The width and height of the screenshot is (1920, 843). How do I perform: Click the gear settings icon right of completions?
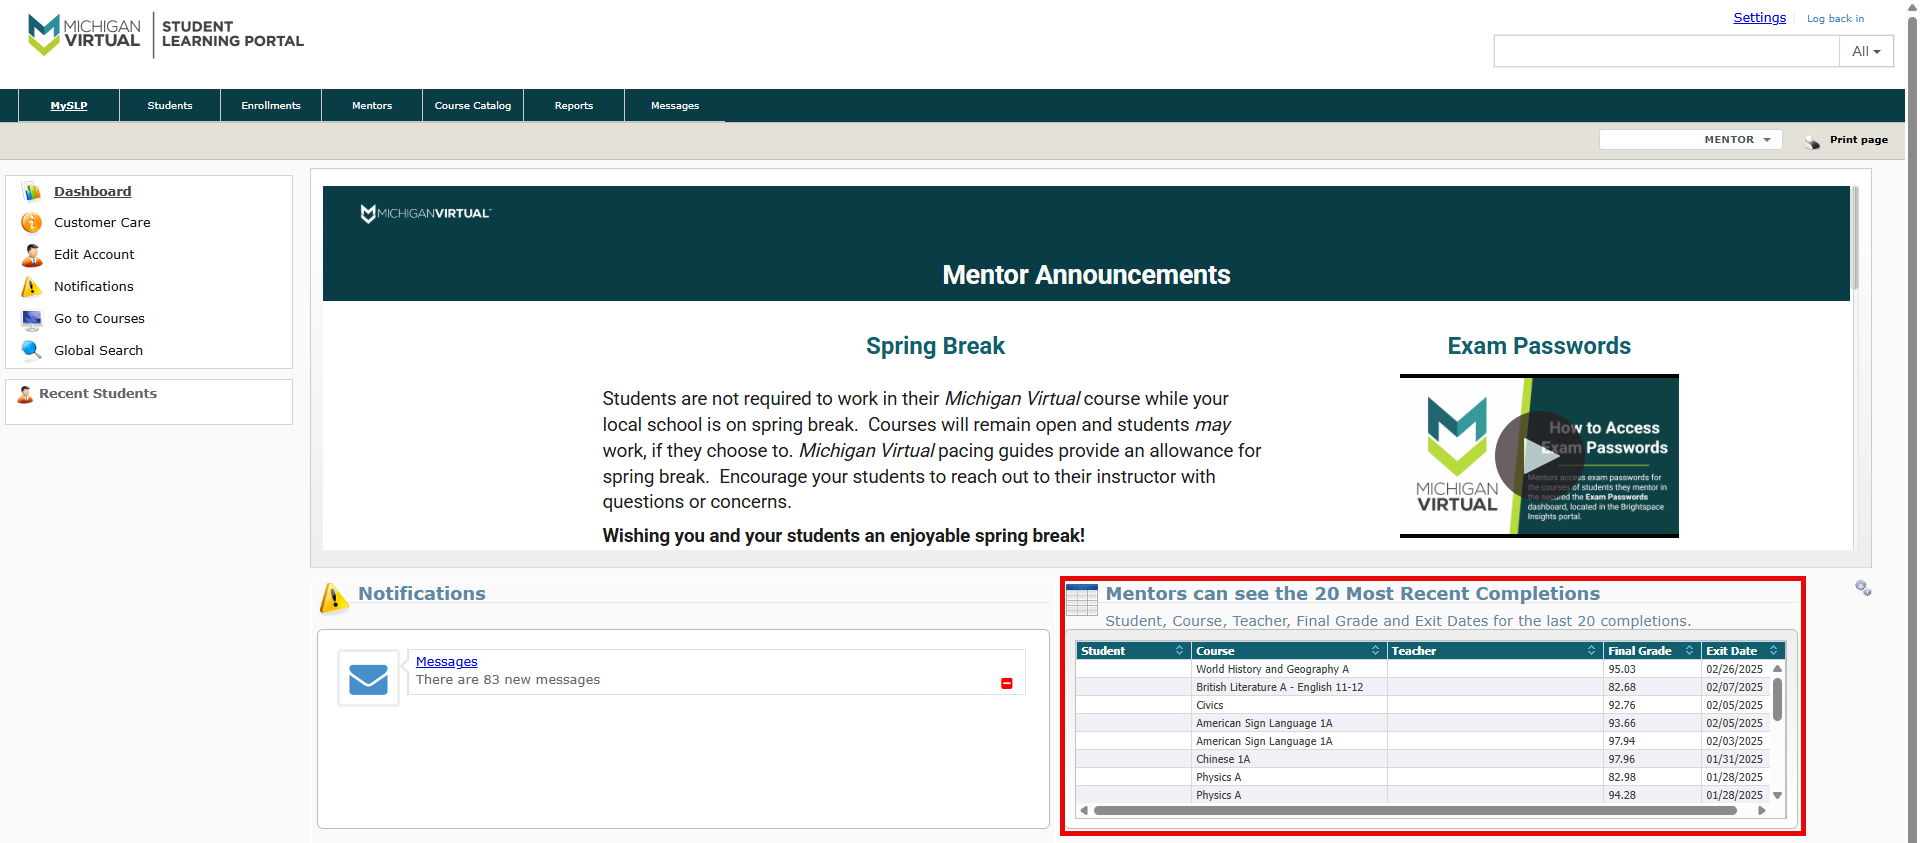(x=1863, y=588)
